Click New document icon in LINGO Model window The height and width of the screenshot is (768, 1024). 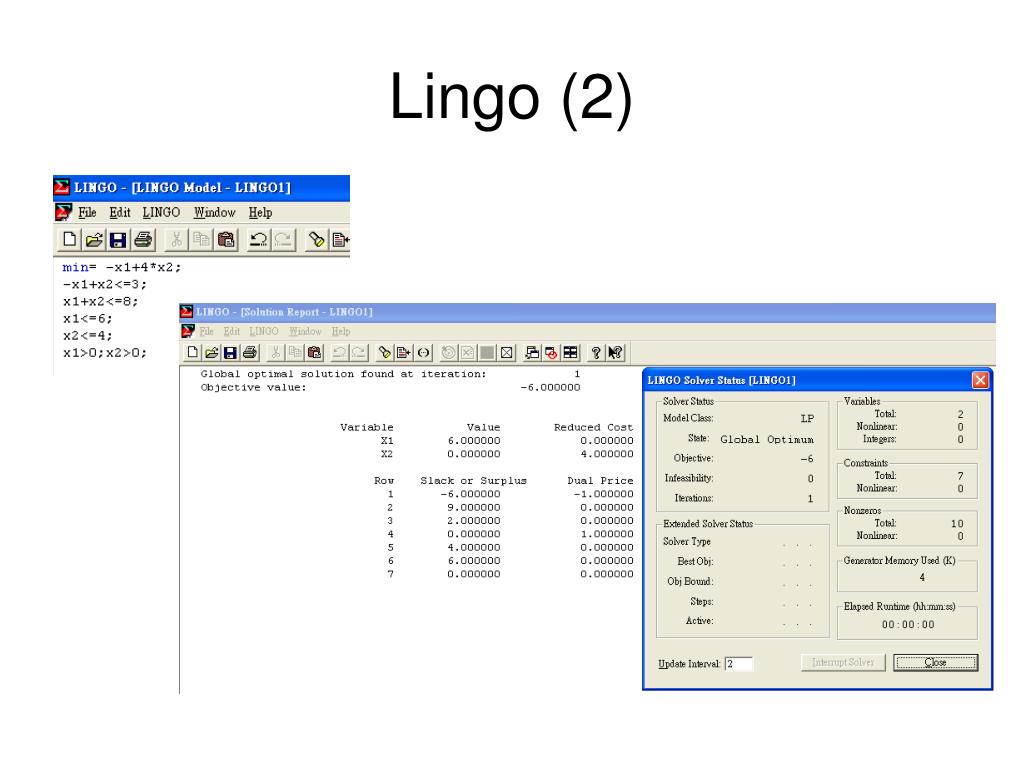pyautogui.click(x=69, y=240)
